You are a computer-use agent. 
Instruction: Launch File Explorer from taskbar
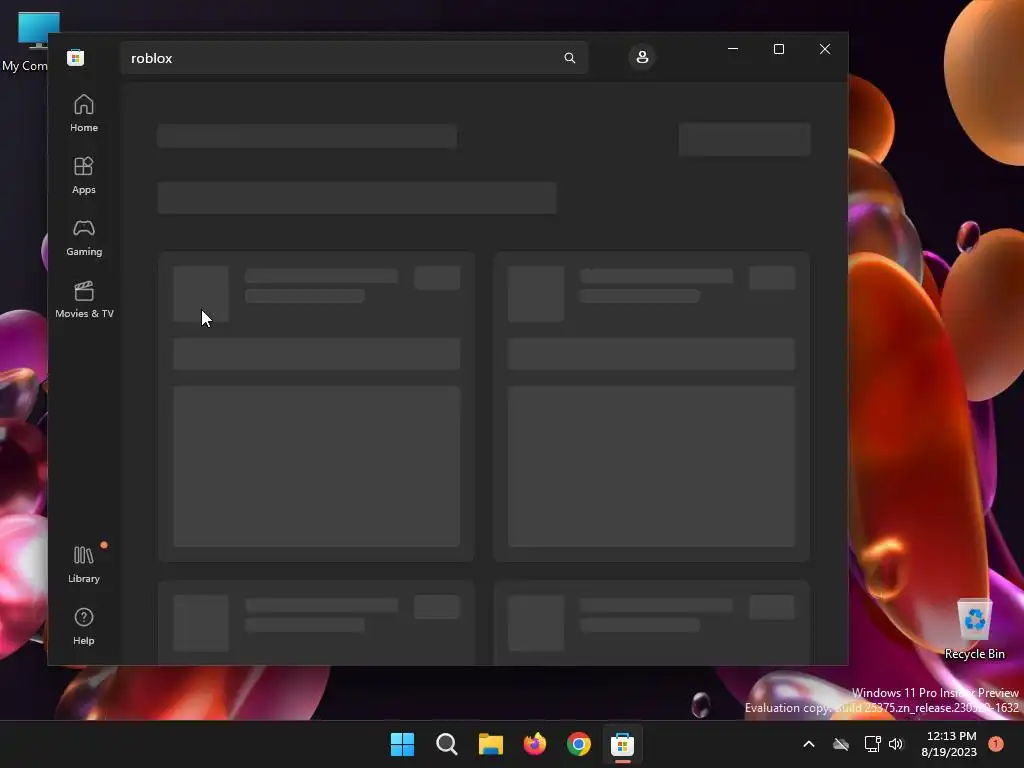coord(490,744)
